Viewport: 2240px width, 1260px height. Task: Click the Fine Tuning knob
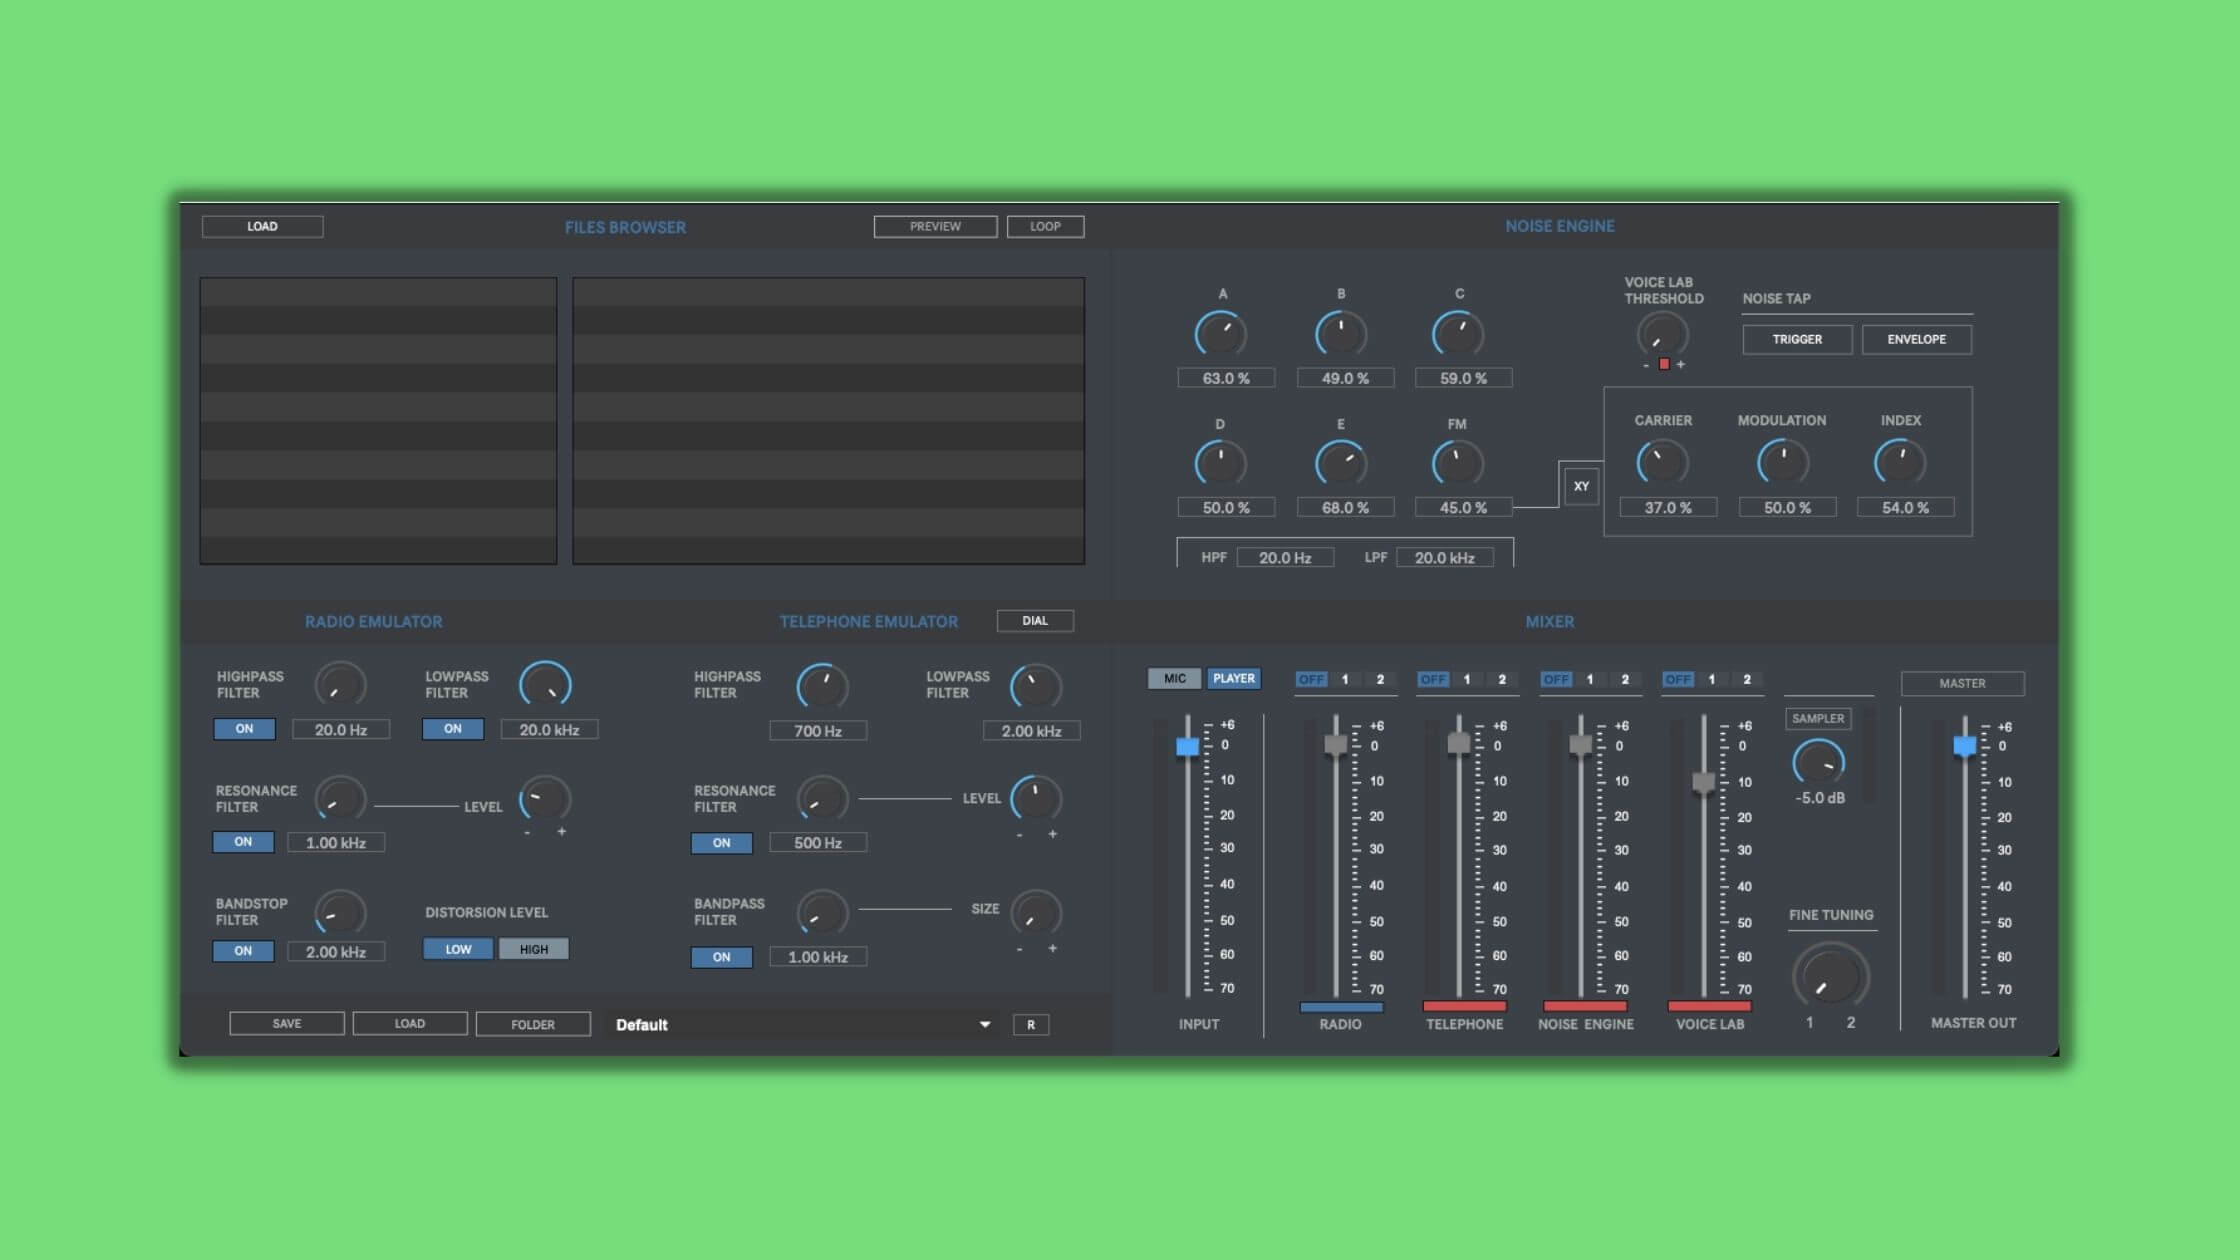pos(1830,976)
